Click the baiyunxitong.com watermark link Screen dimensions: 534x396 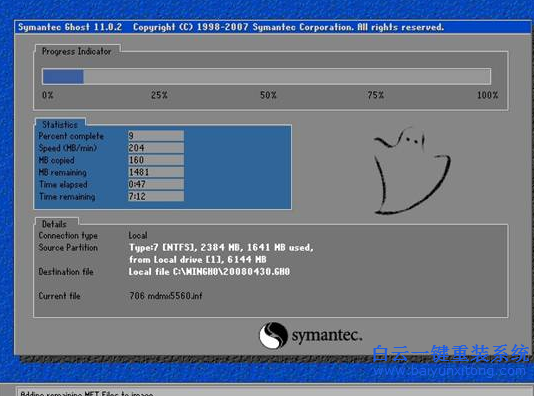pyautogui.click(x=450, y=371)
